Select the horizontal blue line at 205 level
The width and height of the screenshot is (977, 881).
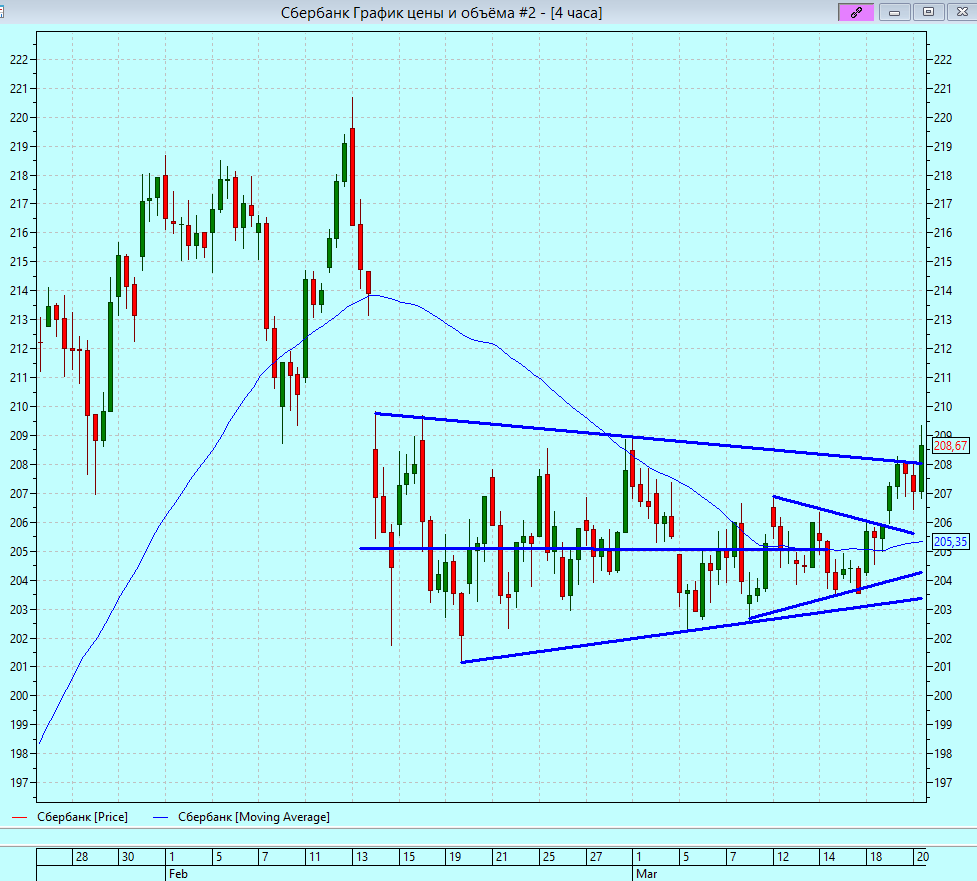point(592,549)
